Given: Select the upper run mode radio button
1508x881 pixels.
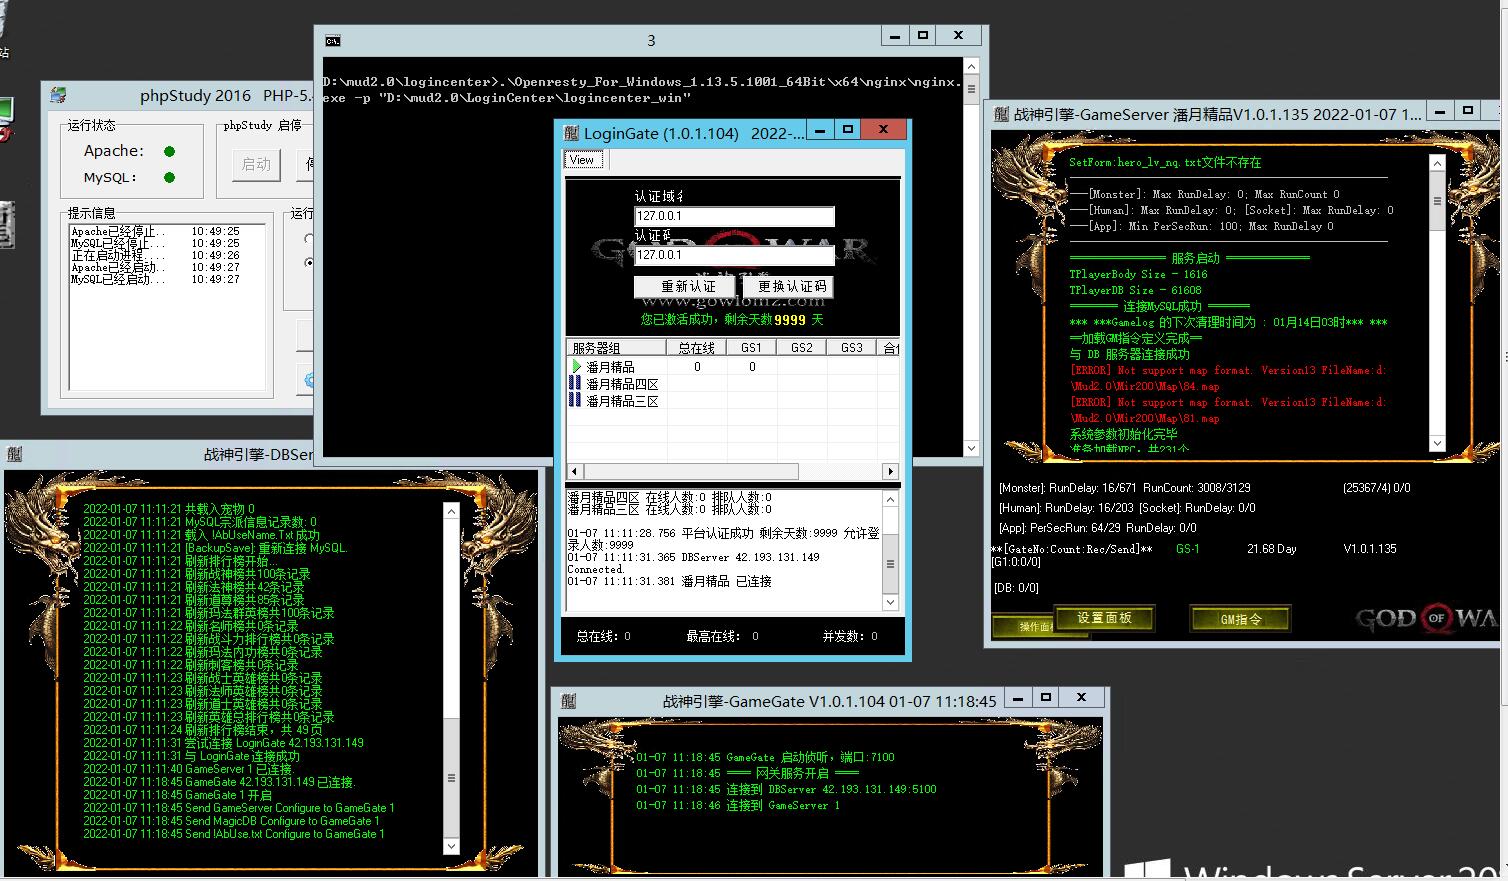Looking at the screenshot, I should 309,239.
